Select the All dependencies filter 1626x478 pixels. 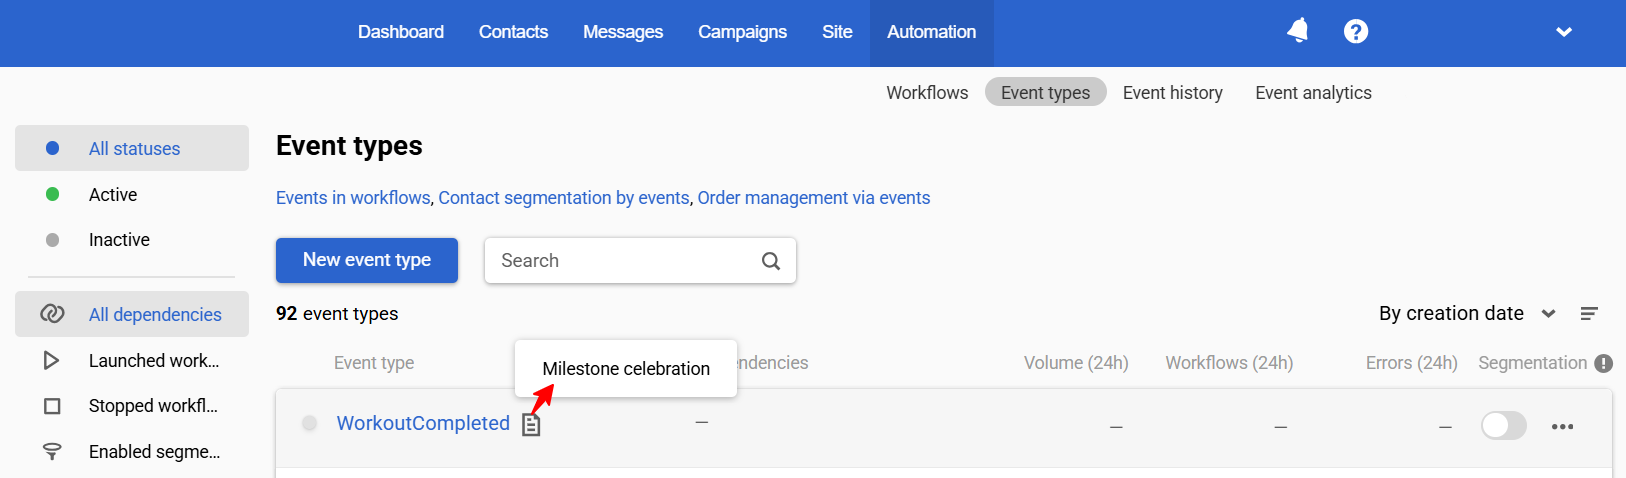(x=132, y=314)
